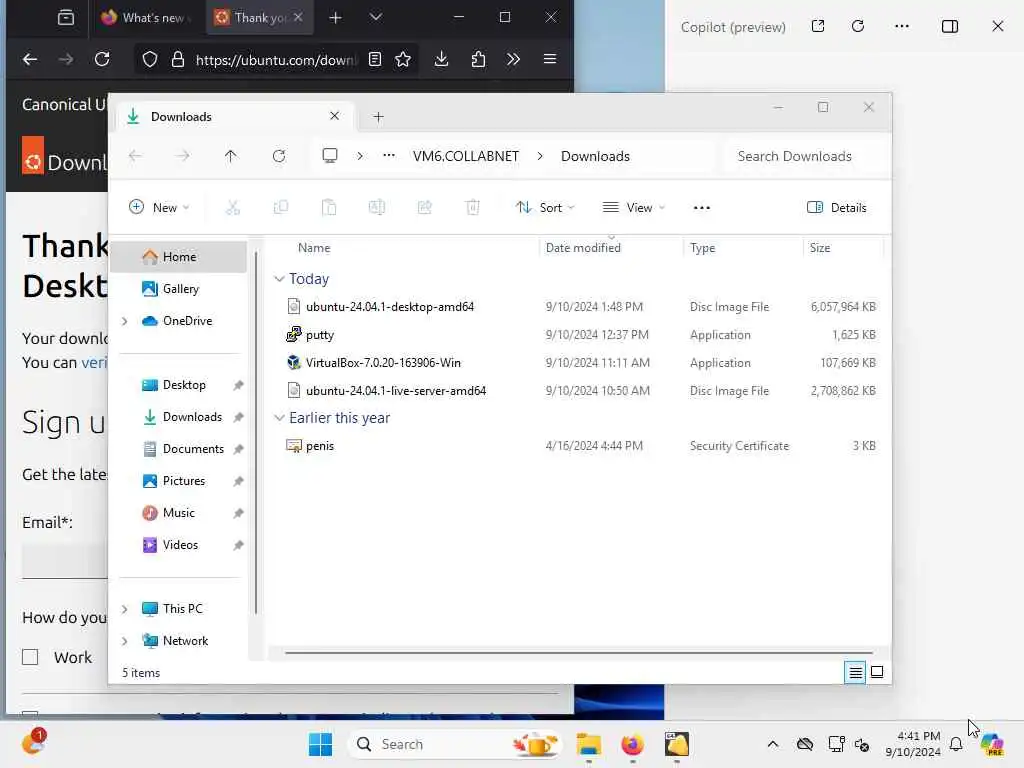Toggle Firefox reader view icon
The width and height of the screenshot is (1024, 768).
375,59
